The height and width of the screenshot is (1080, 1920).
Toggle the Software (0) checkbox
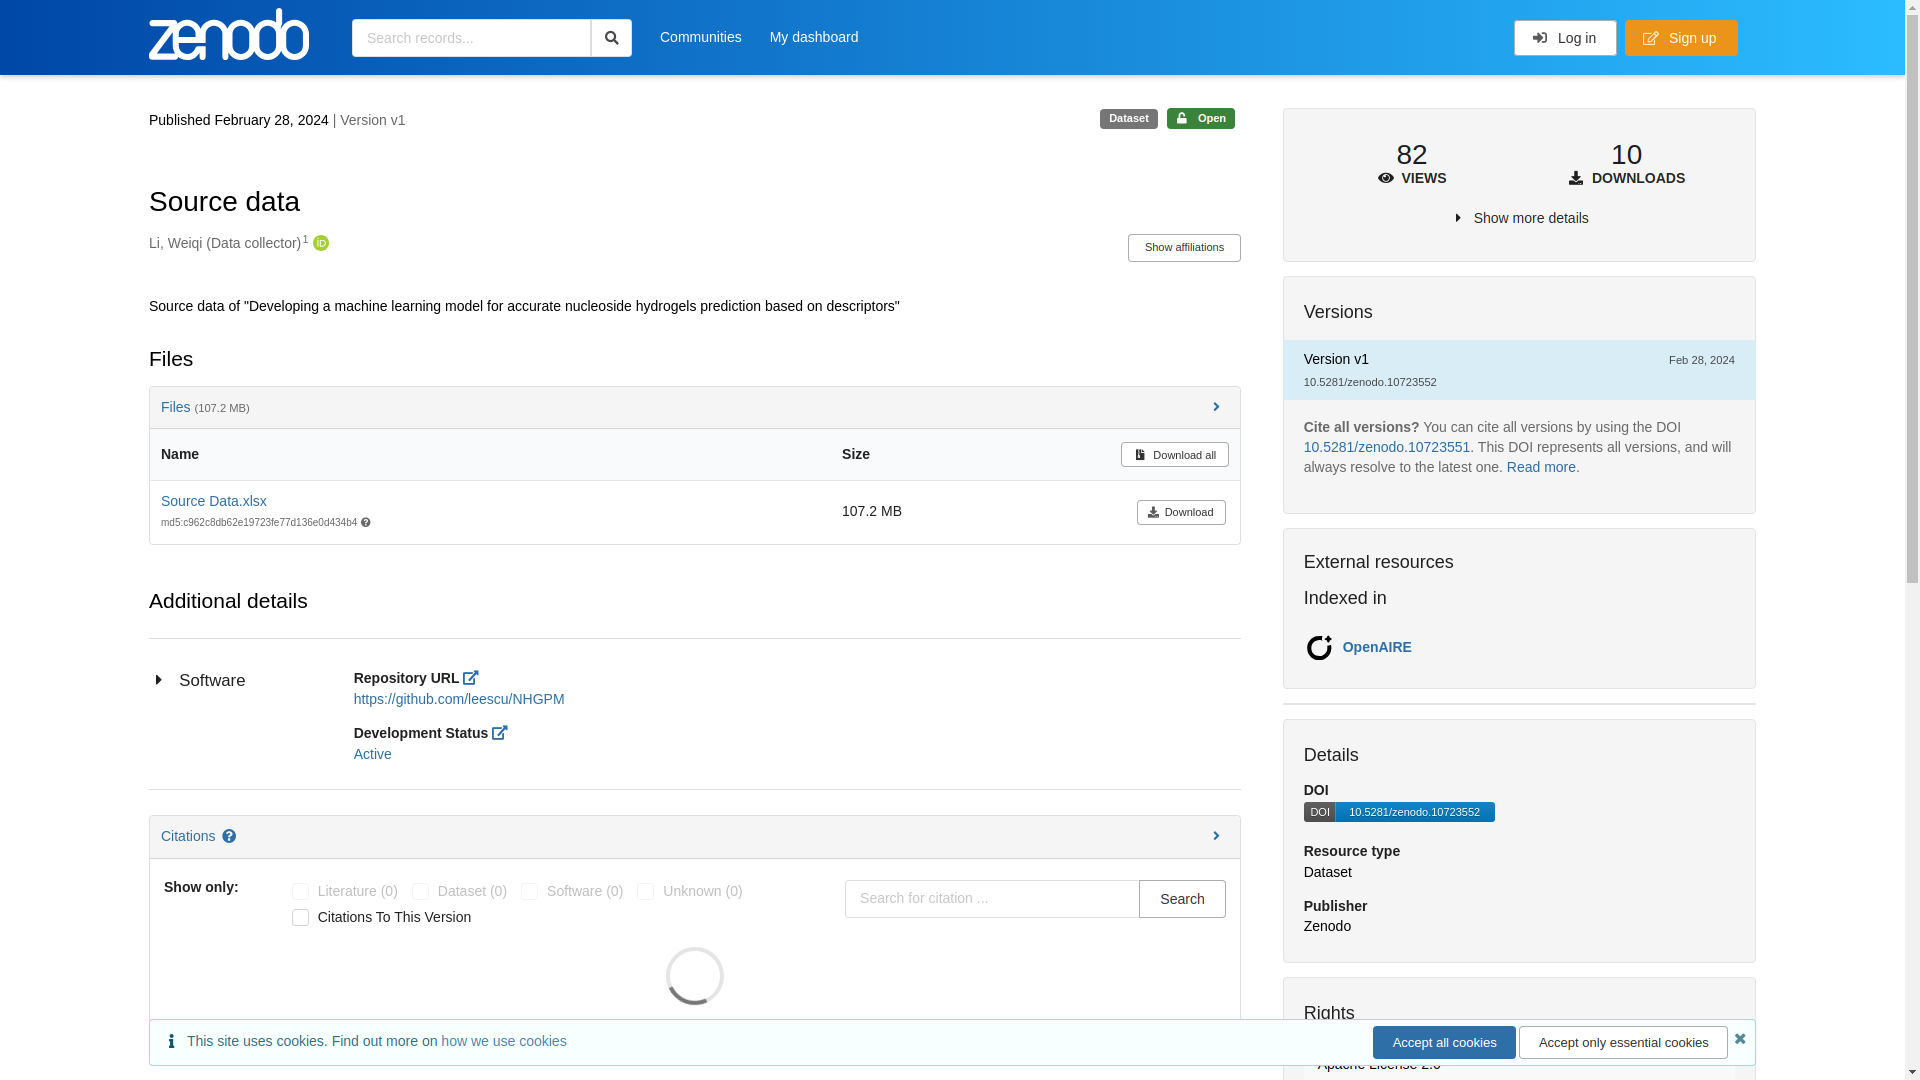click(529, 891)
